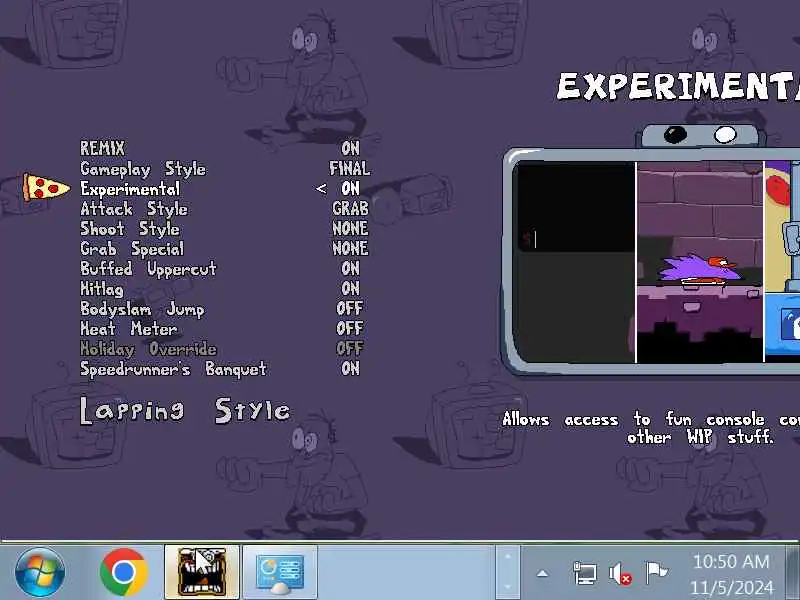Click the muted volume speaker icon

pos(620,574)
